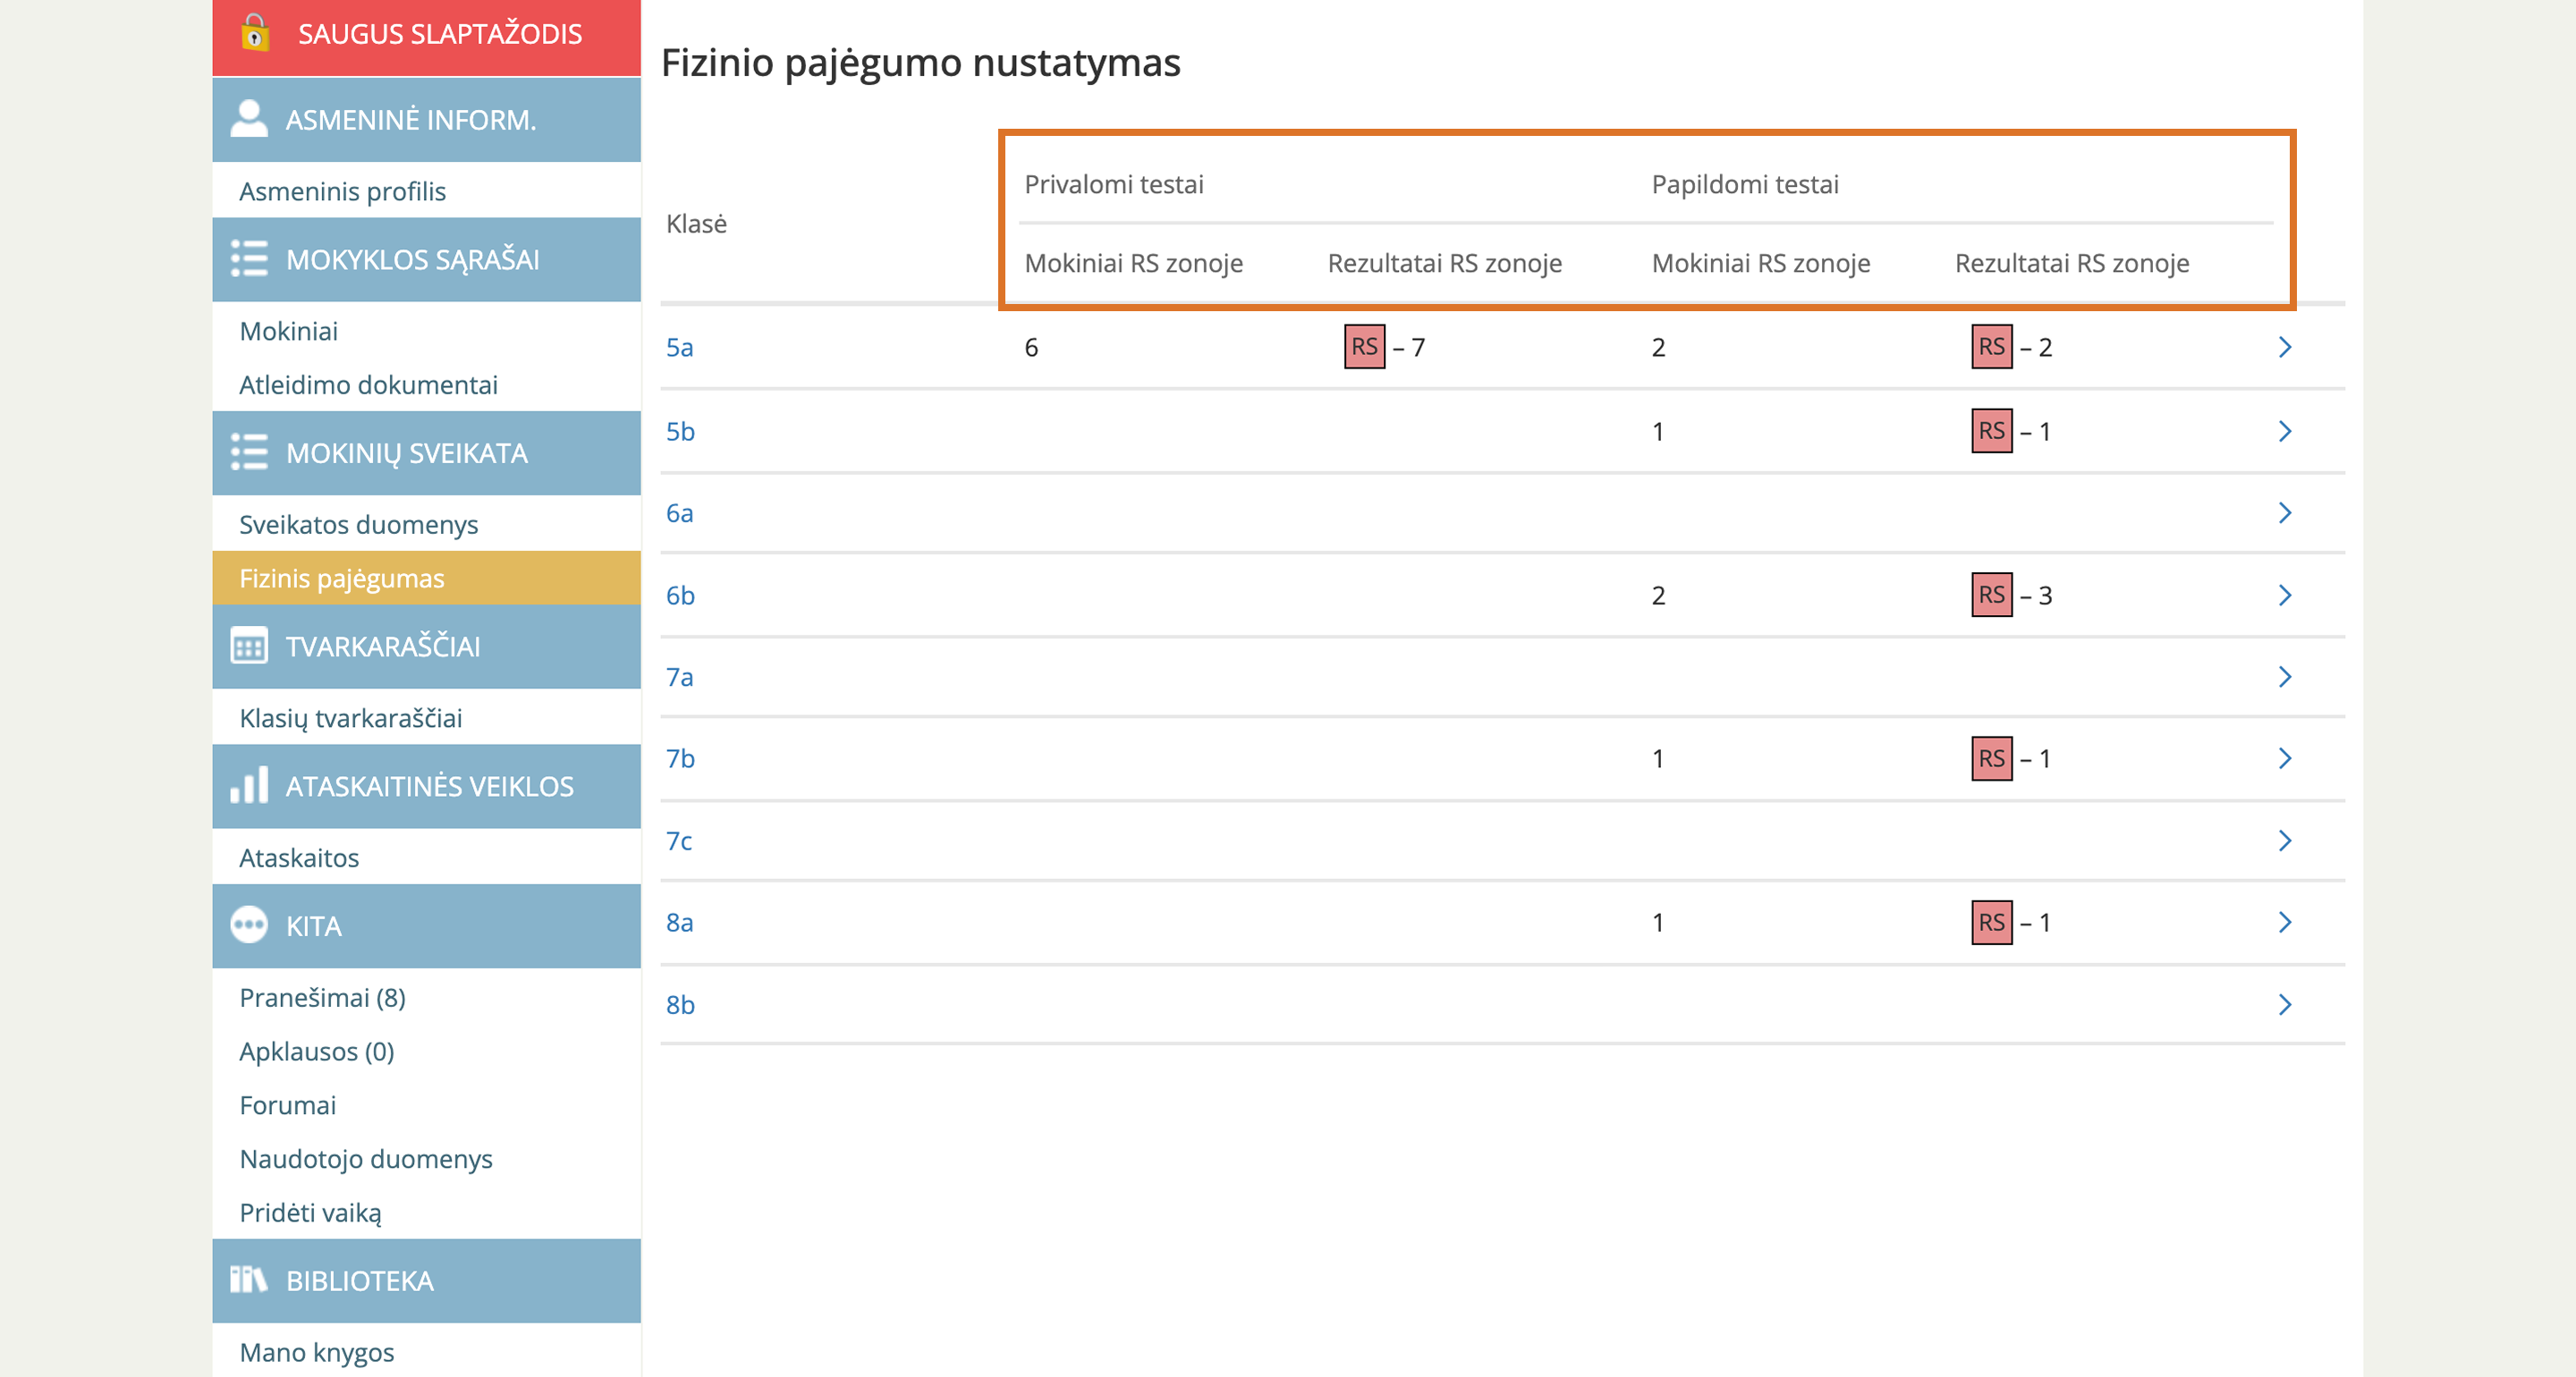Click the padlock icon beside Saugus slaptažodis
The height and width of the screenshot is (1377, 2576).
point(255,32)
